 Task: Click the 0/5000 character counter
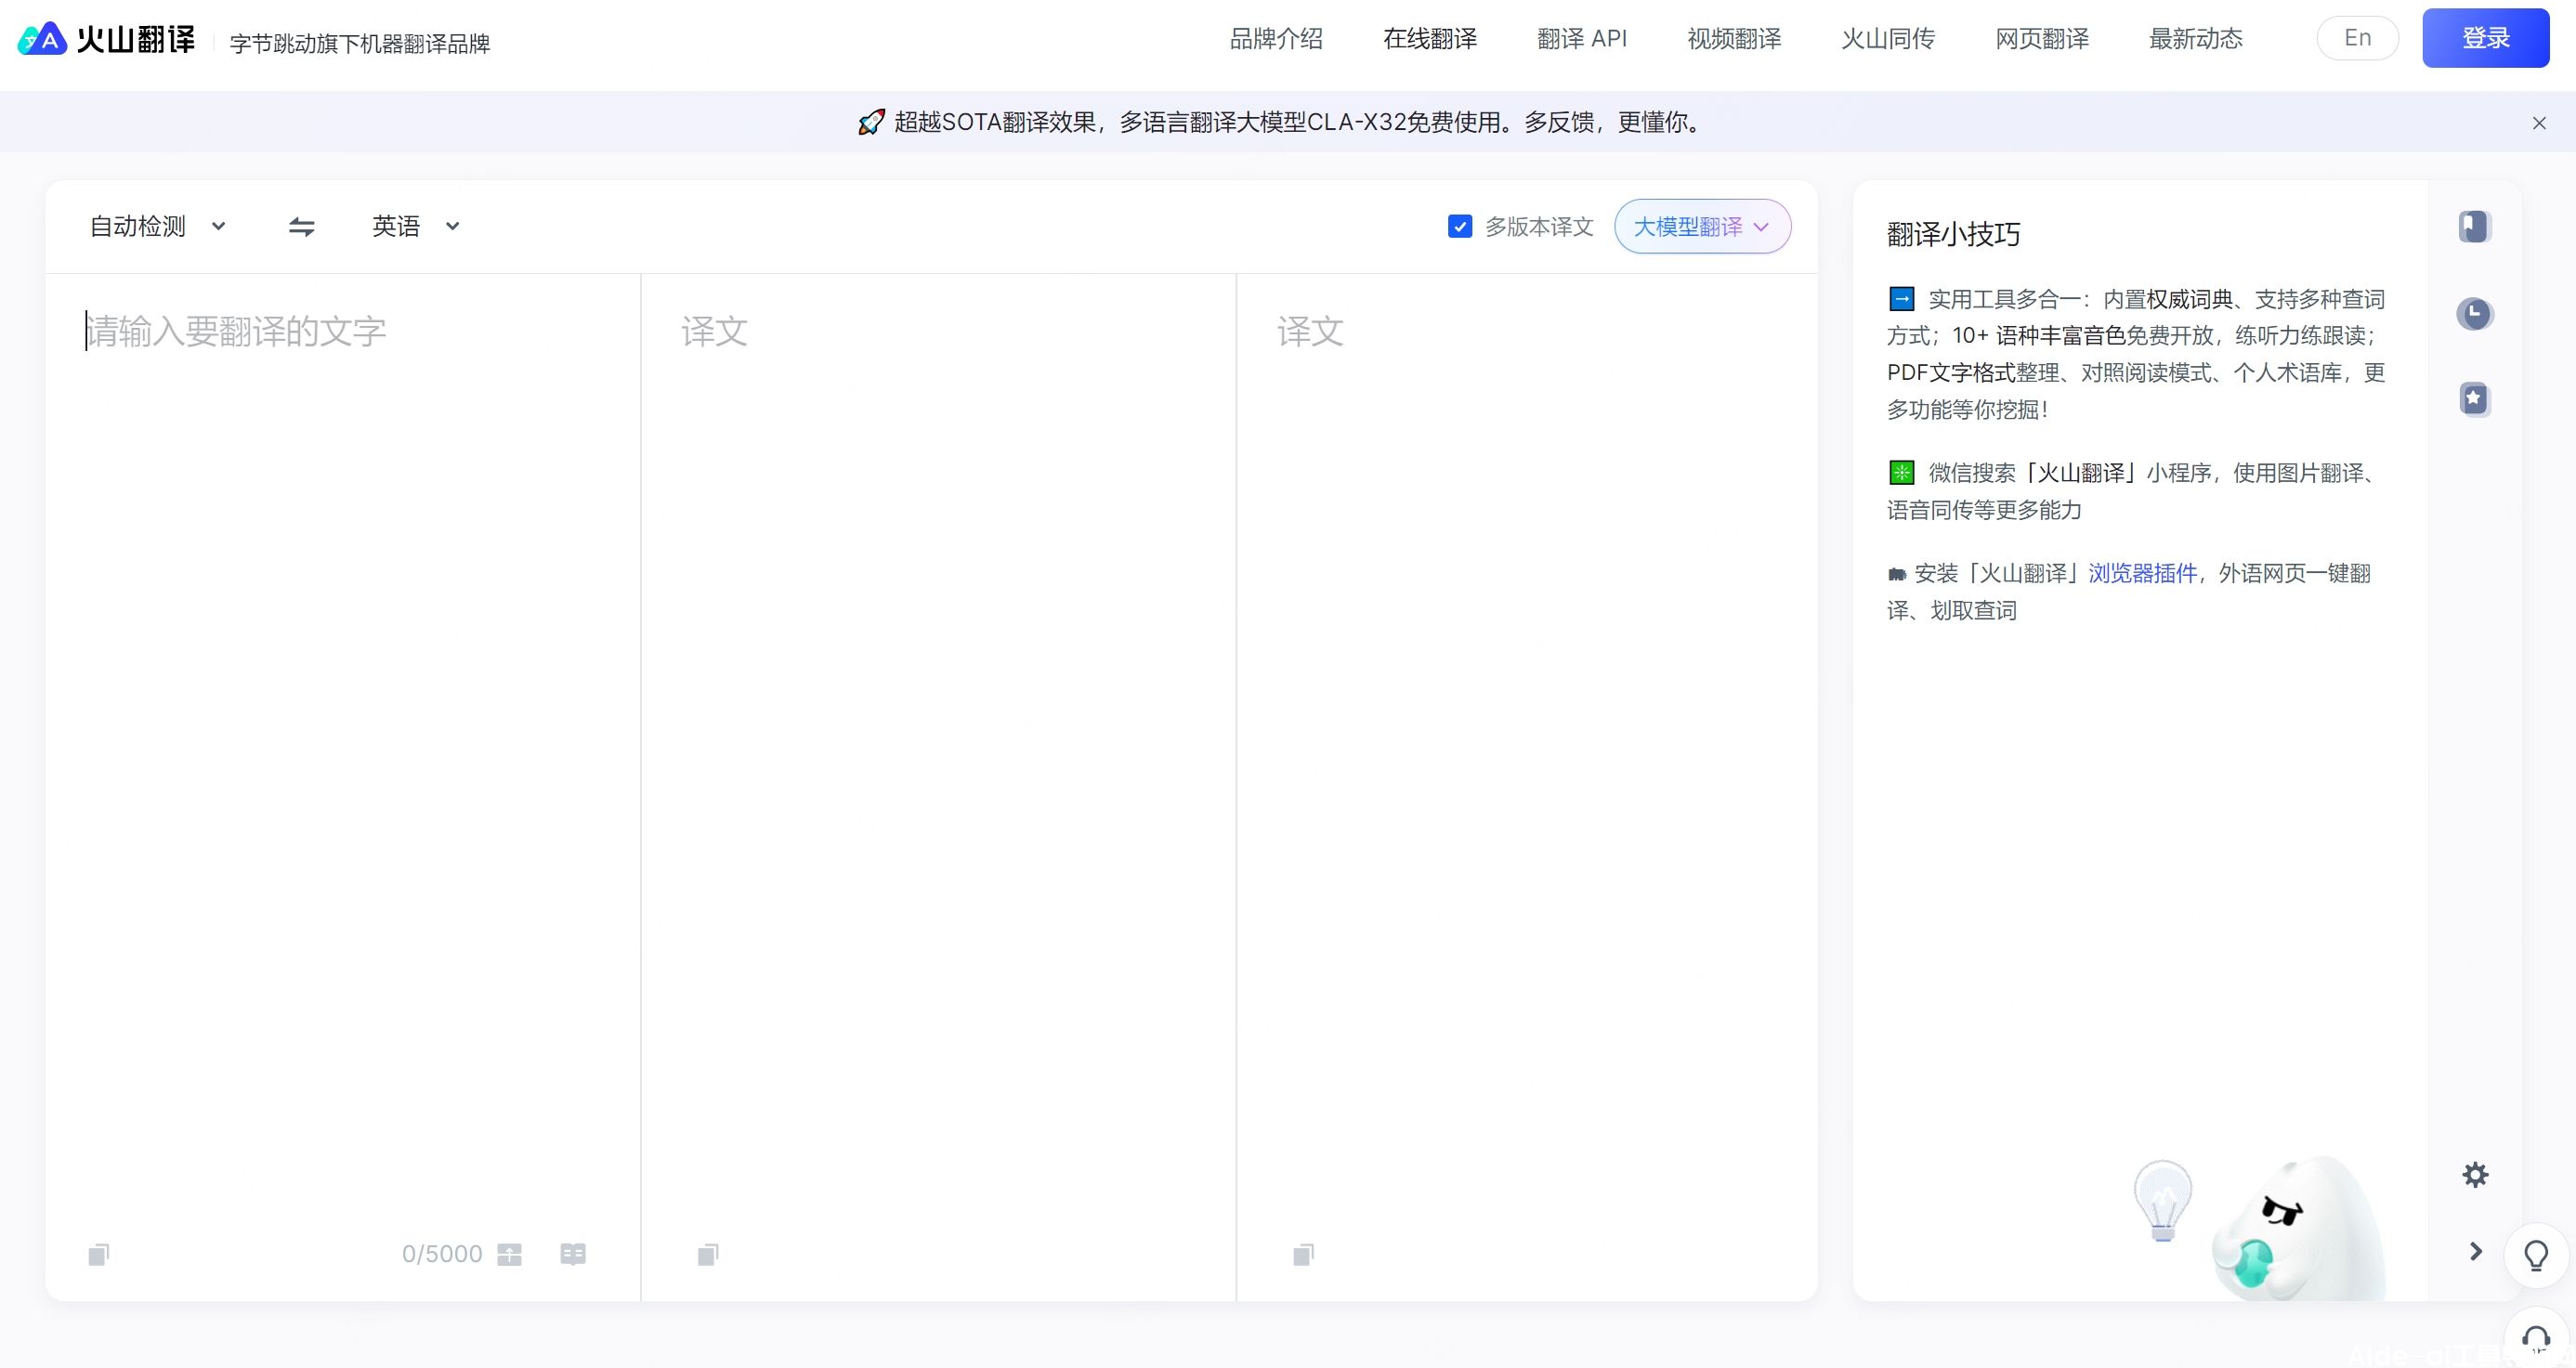pos(442,1254)
